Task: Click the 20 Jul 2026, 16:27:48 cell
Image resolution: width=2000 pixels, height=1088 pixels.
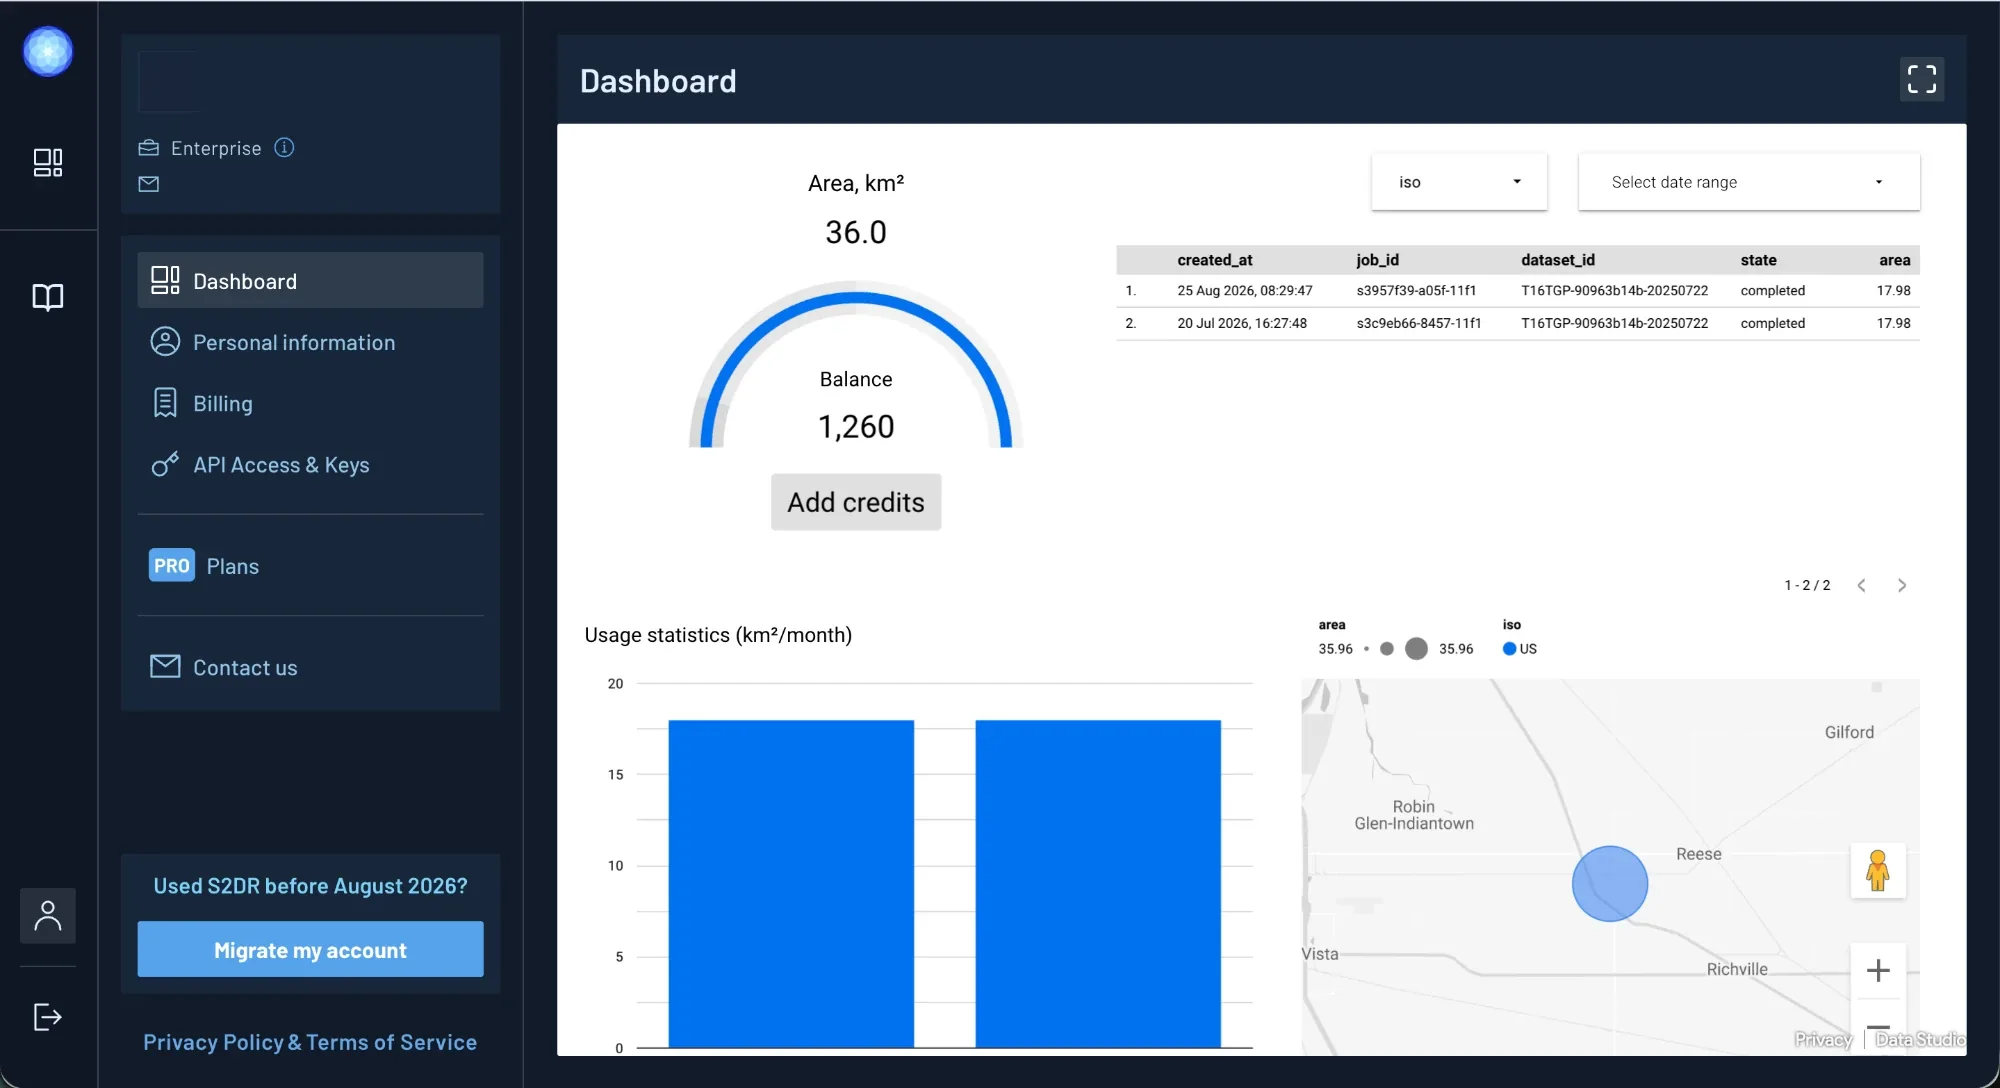Action: click(1242, 323)
